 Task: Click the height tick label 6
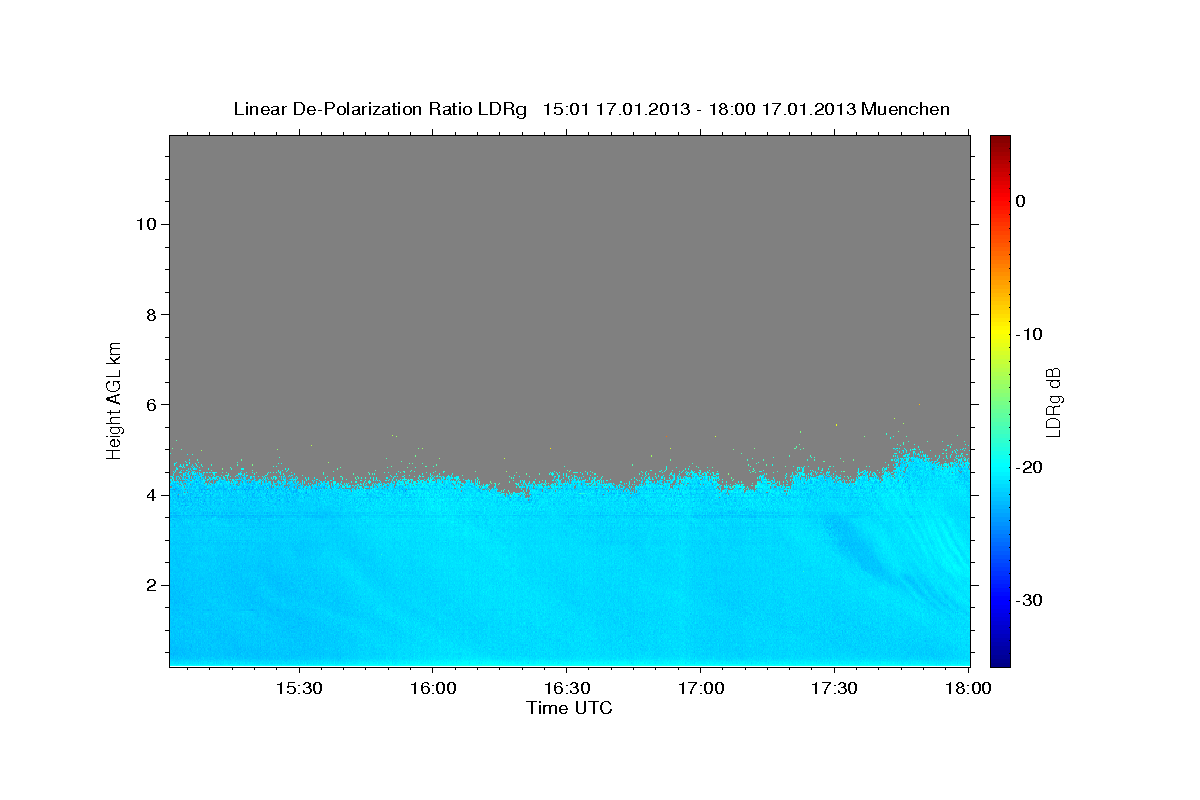tap(149, 404)
